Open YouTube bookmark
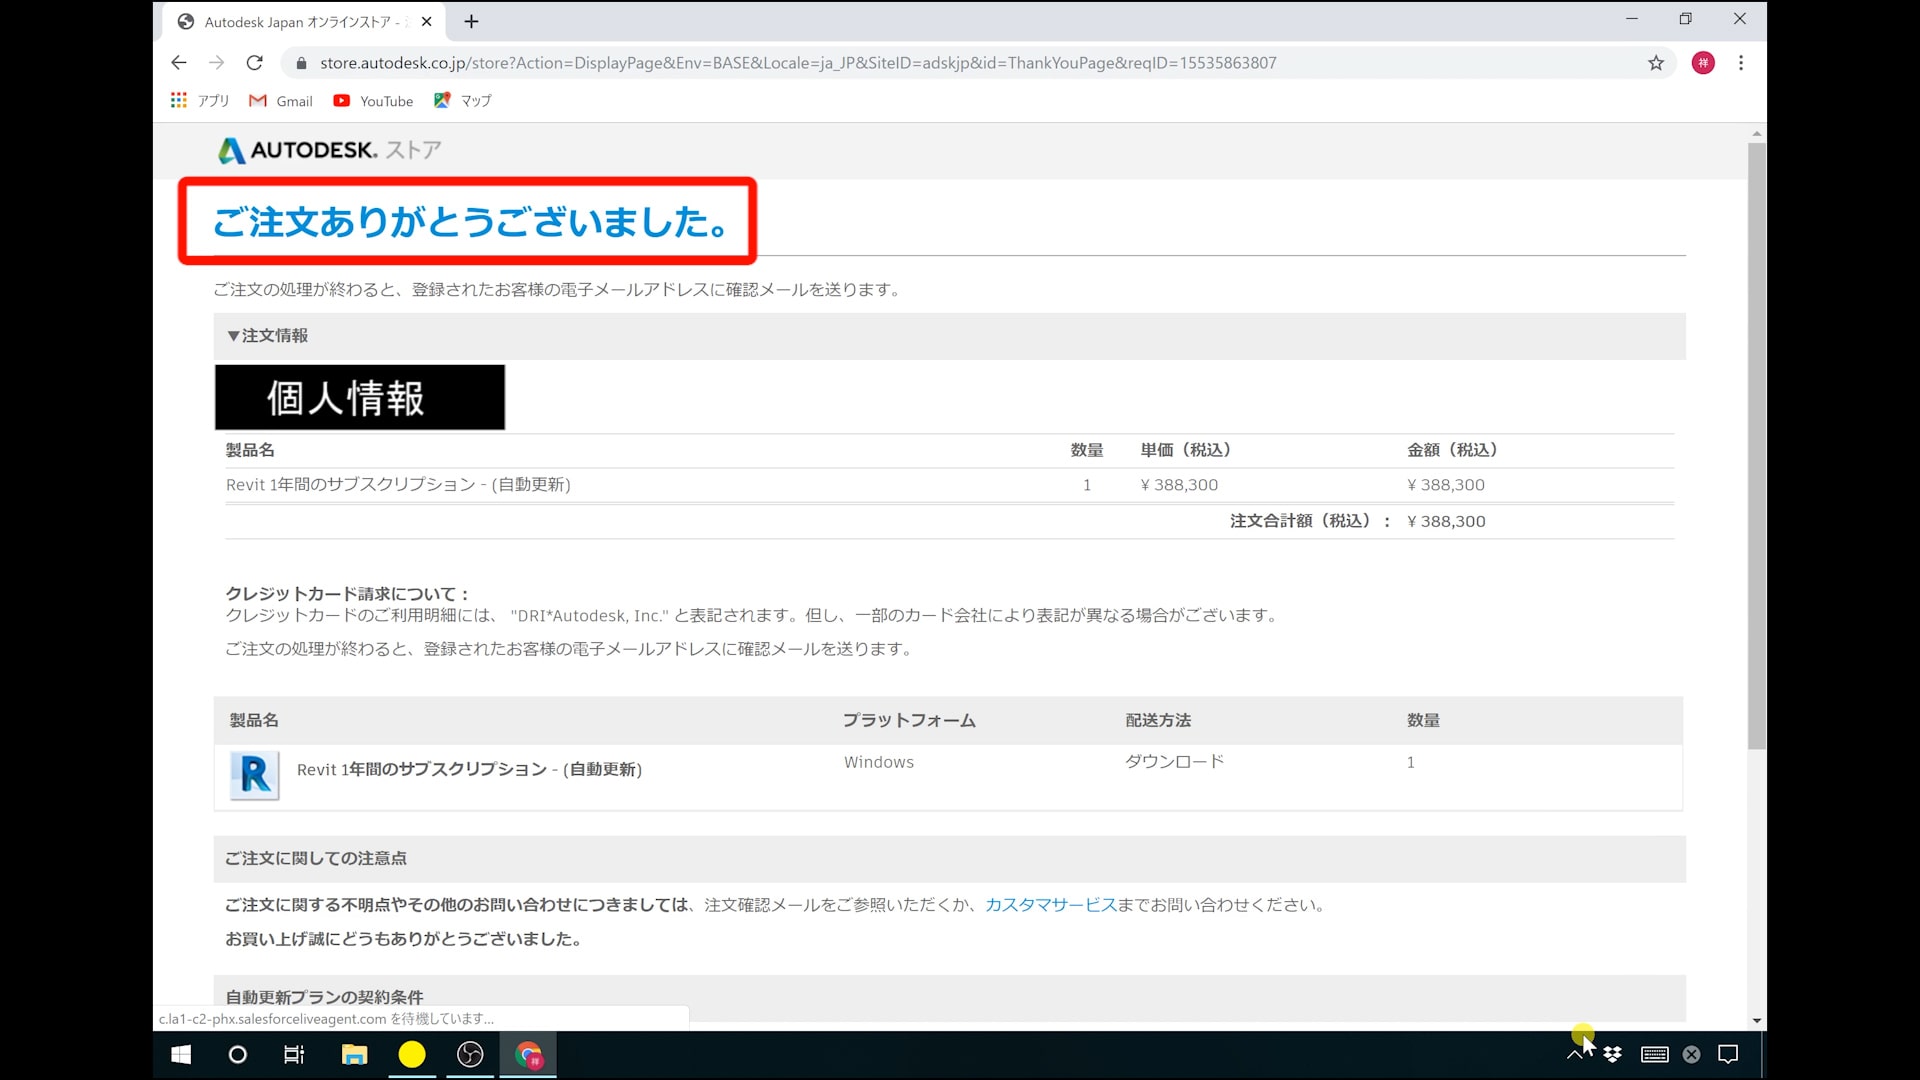 click(x=373, y=101)
